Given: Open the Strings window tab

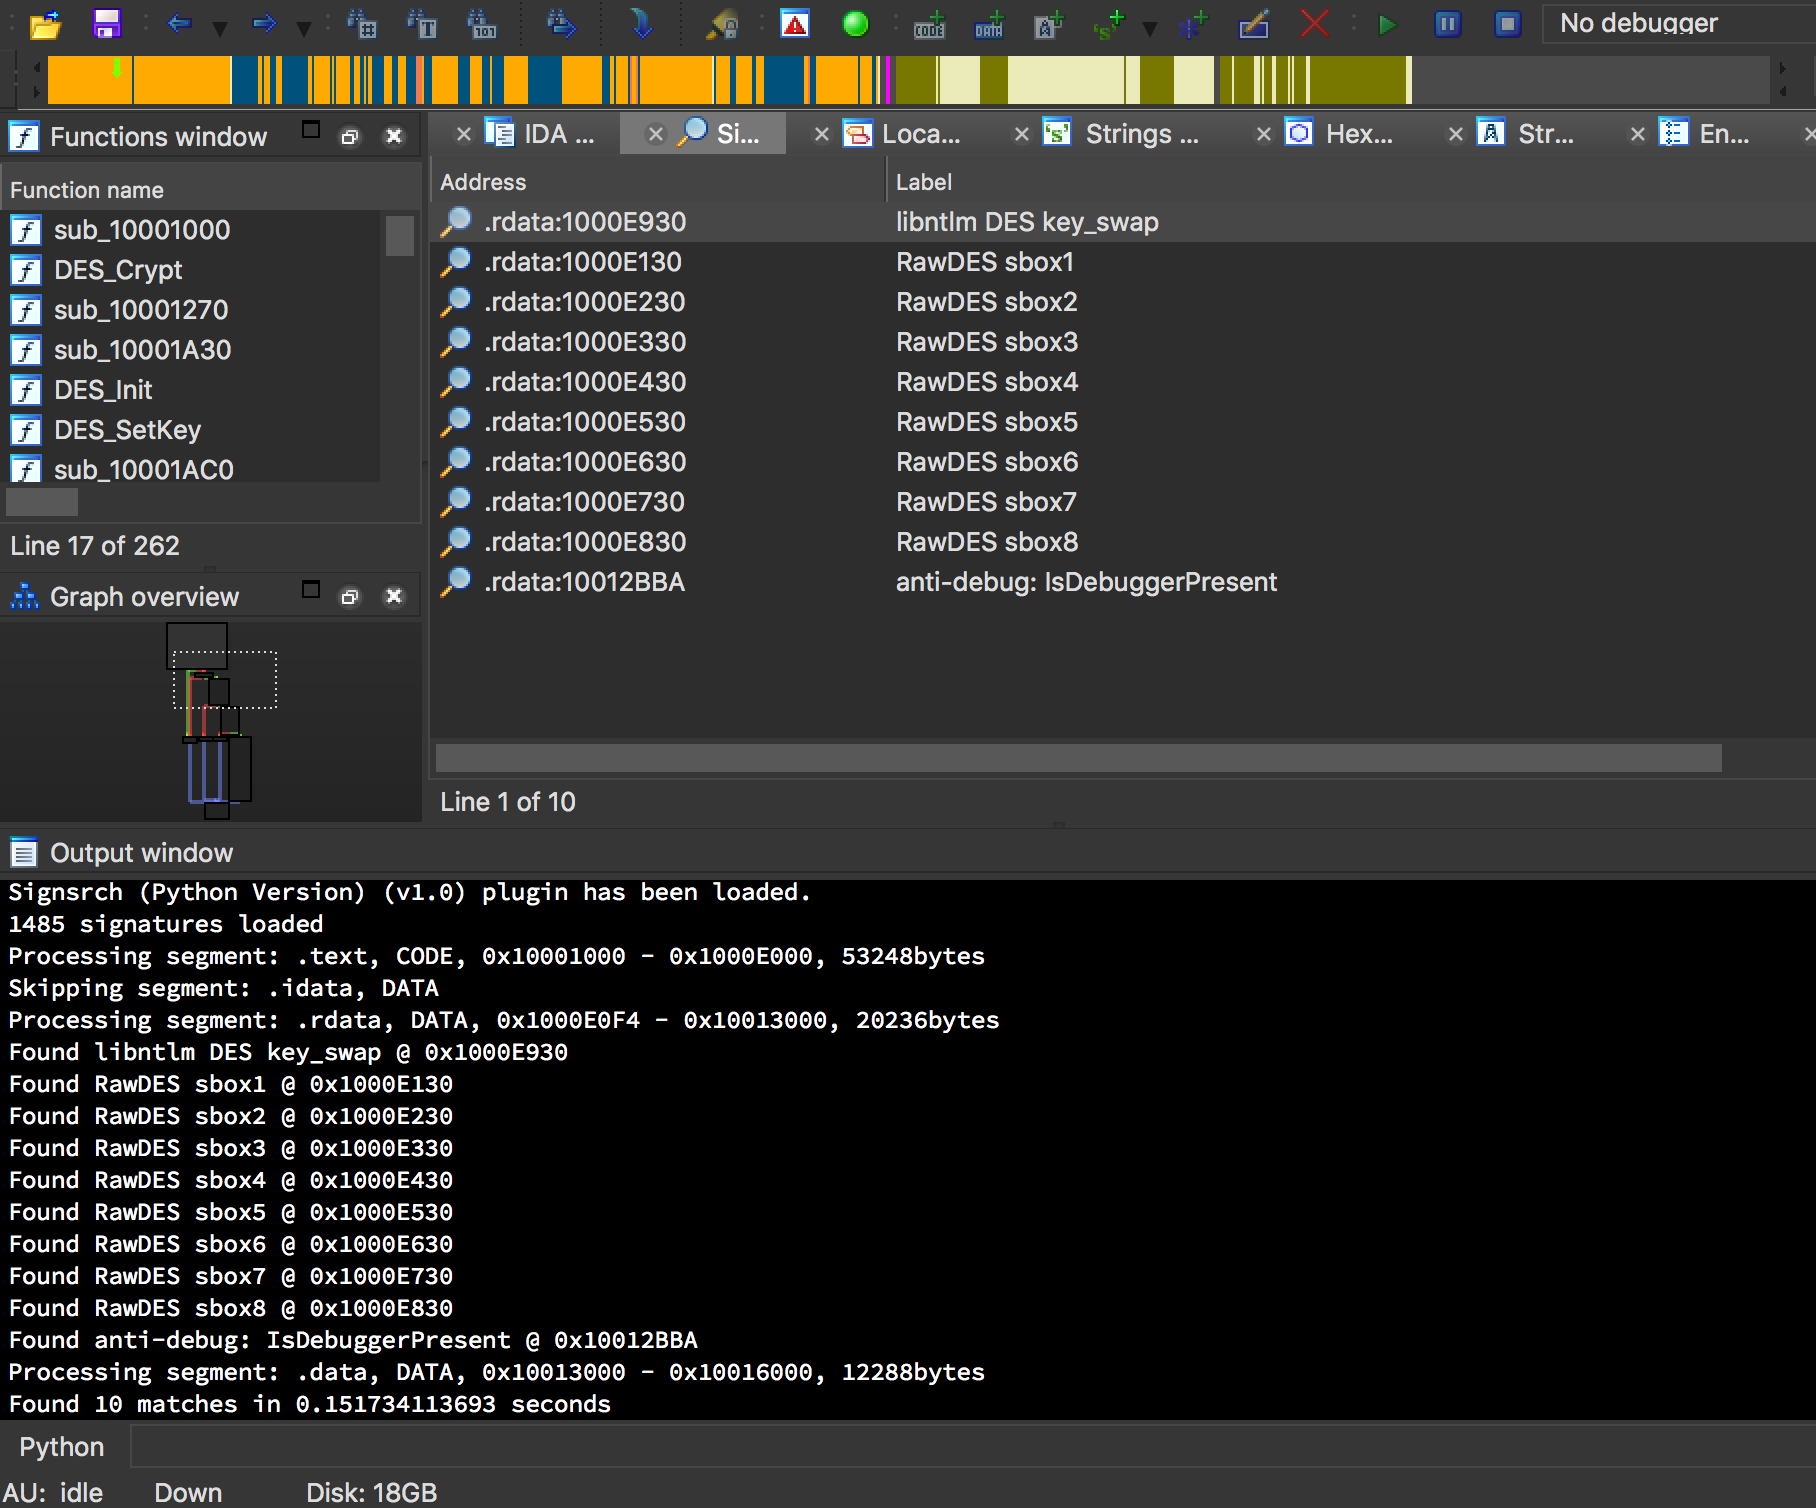Looking at the screenshot, I should 1122,134.
